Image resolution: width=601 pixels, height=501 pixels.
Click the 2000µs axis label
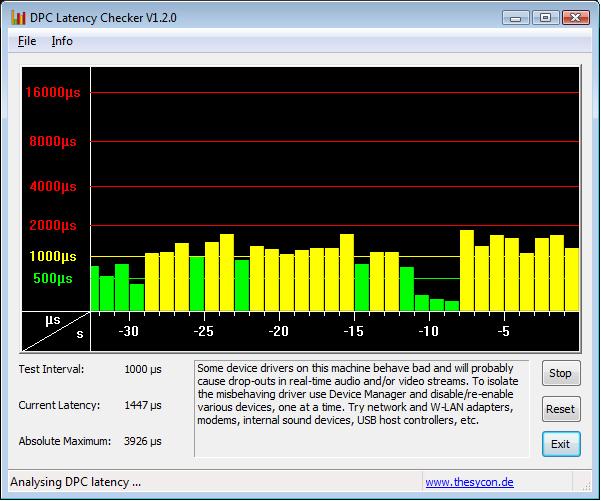[x=53, y=225]
